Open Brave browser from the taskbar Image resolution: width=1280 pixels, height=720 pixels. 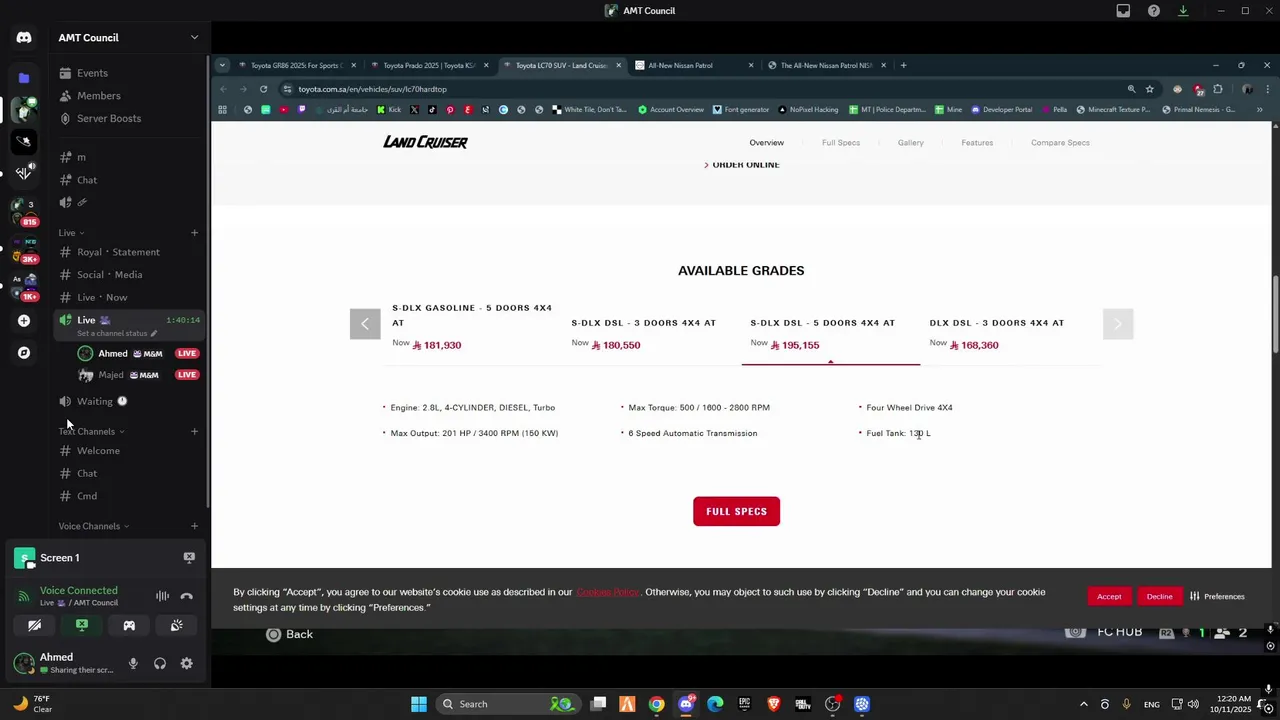[x=773, y=704]
